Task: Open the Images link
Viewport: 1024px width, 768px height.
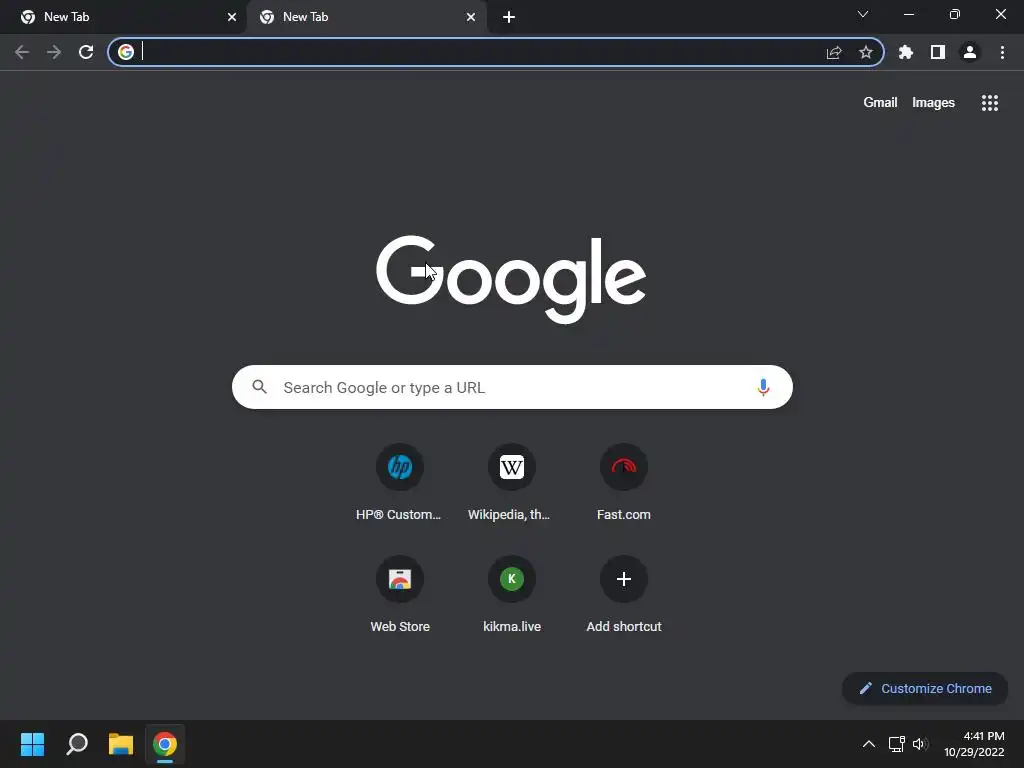Action: coord(933,103)
